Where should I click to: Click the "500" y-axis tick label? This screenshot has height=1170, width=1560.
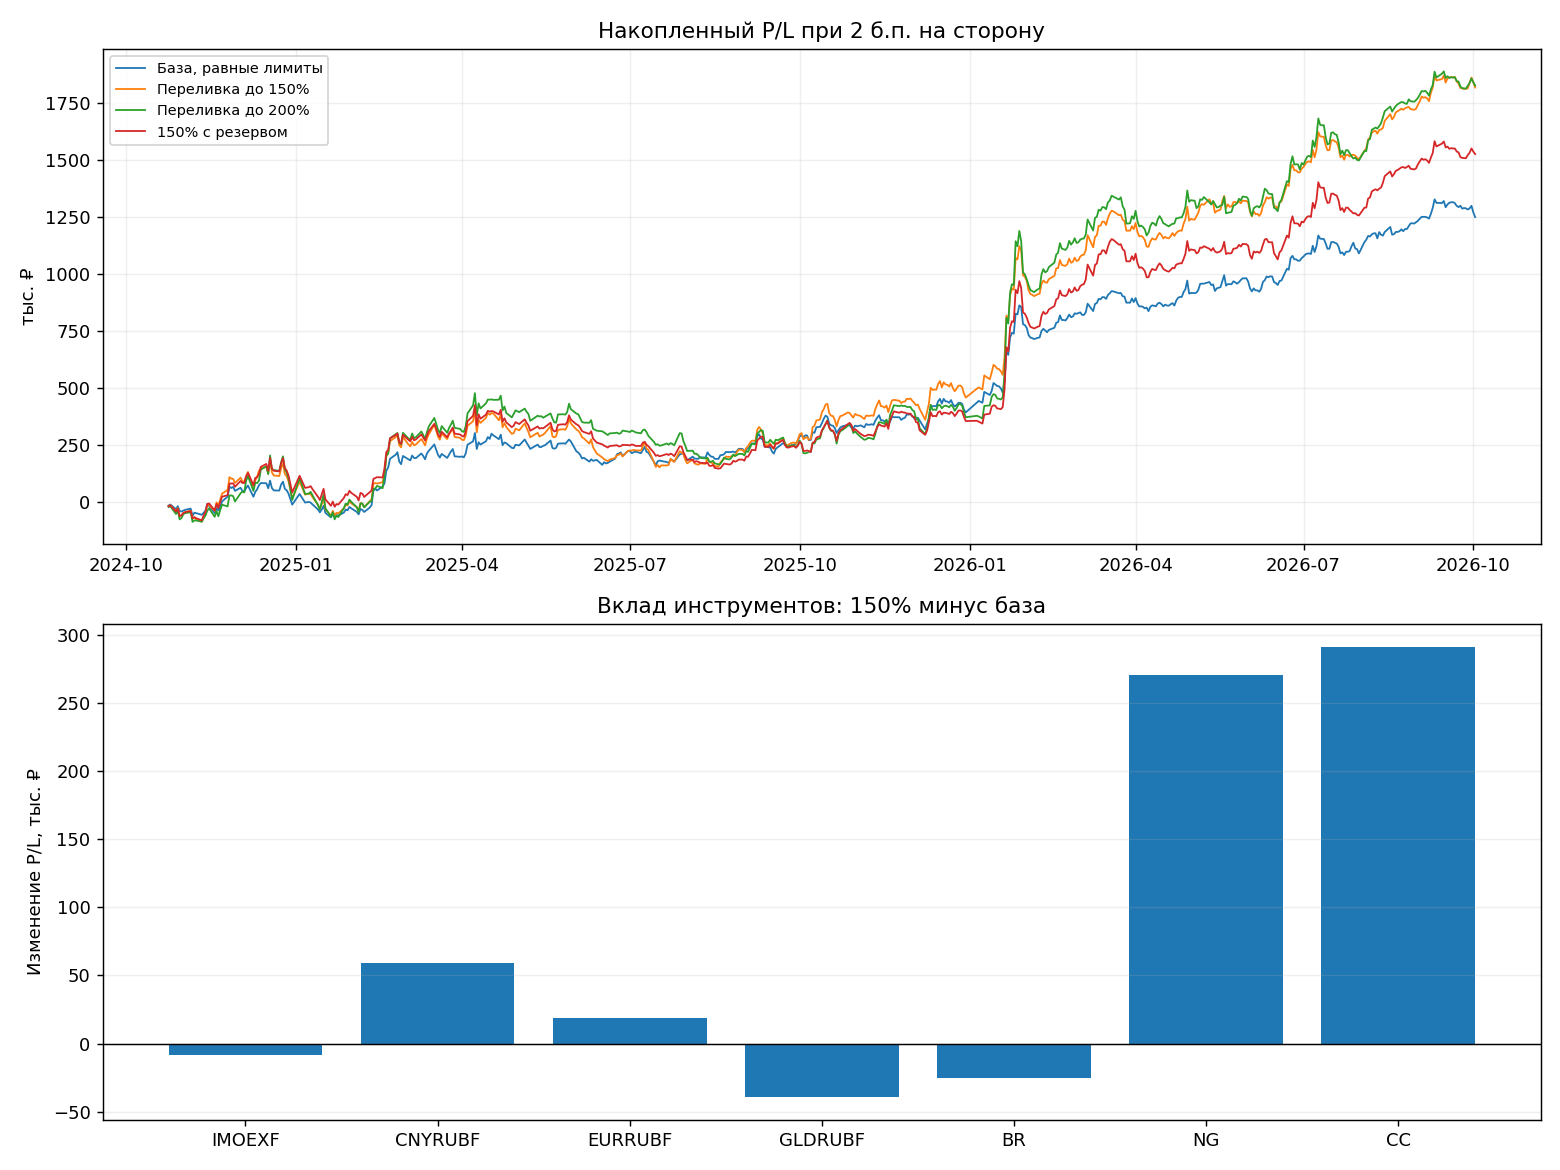[x=73, y=389]
